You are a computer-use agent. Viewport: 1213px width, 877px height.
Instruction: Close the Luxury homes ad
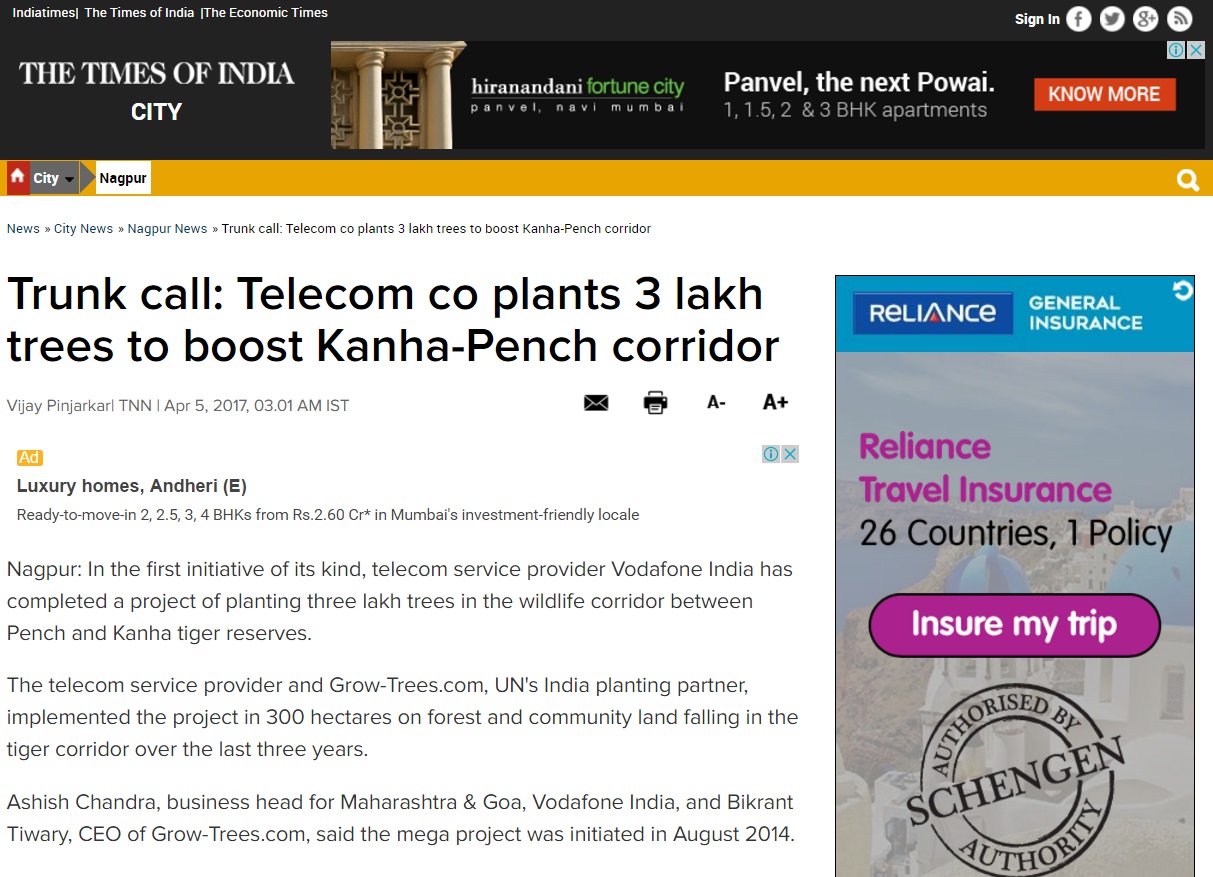tap(790, 454)
